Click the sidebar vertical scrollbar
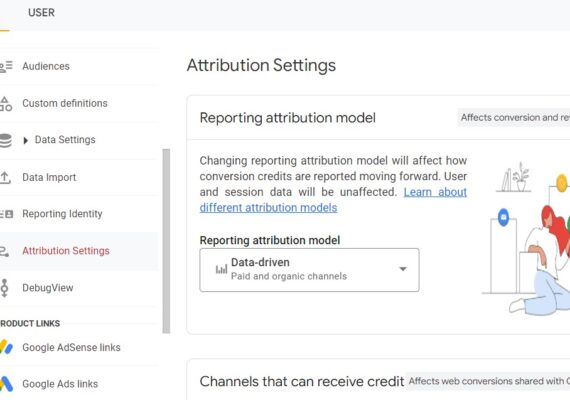The width and height of the screenshot is (570, 400). pyautogui.click(x=166, y=241)
